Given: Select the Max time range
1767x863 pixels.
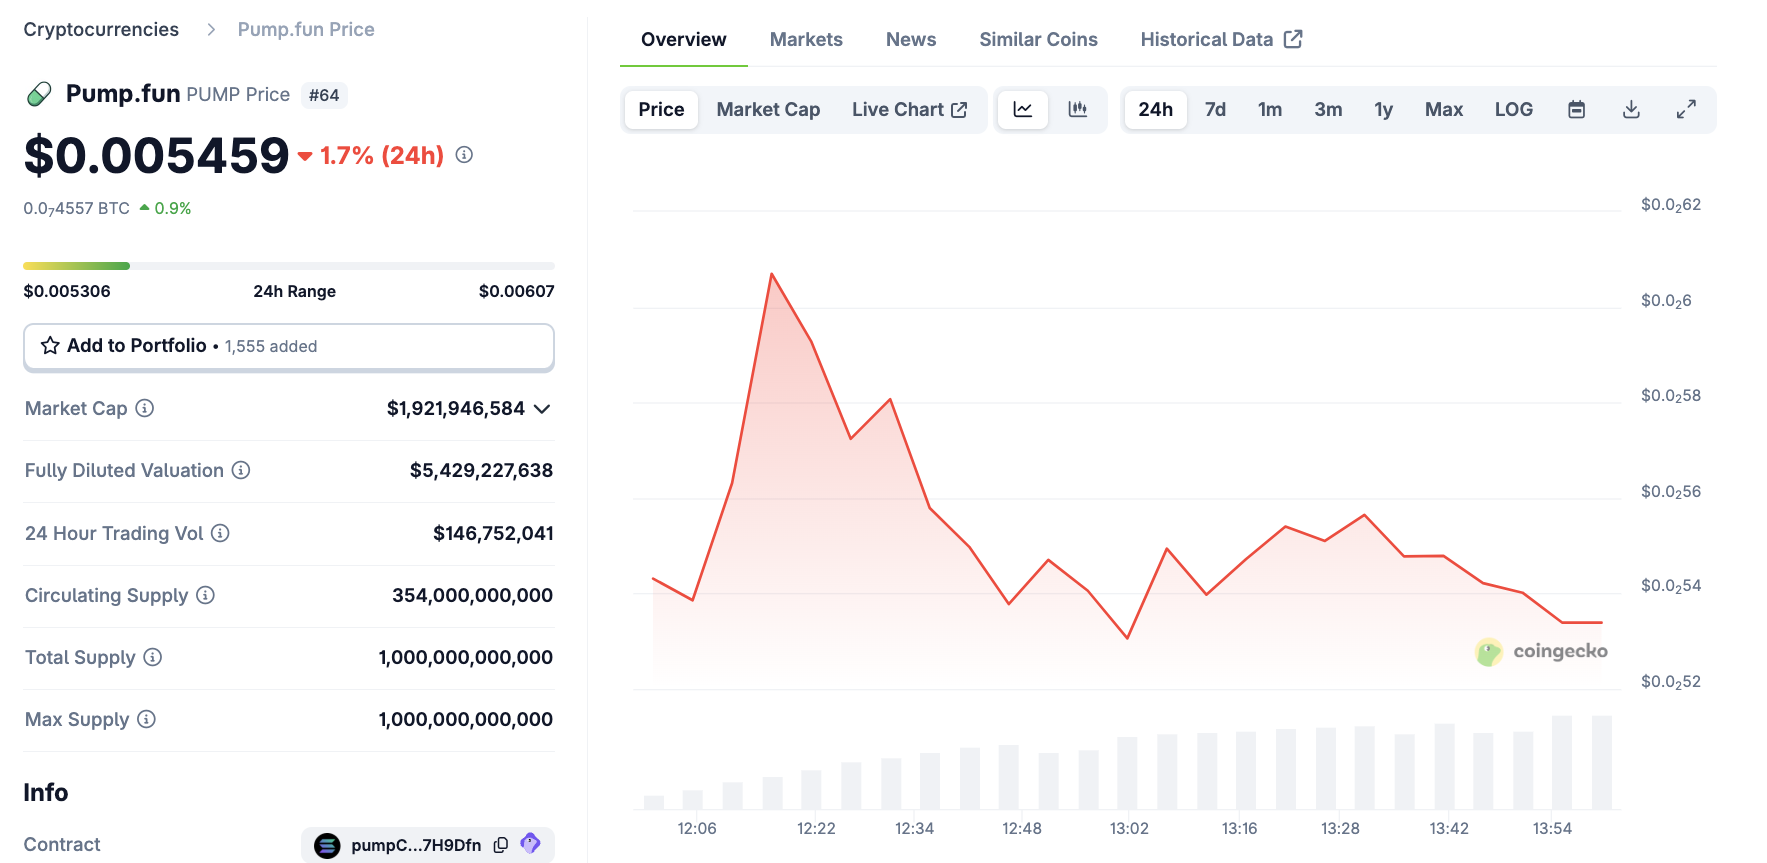Looking at the screenshot, I should click(1443, 110).
